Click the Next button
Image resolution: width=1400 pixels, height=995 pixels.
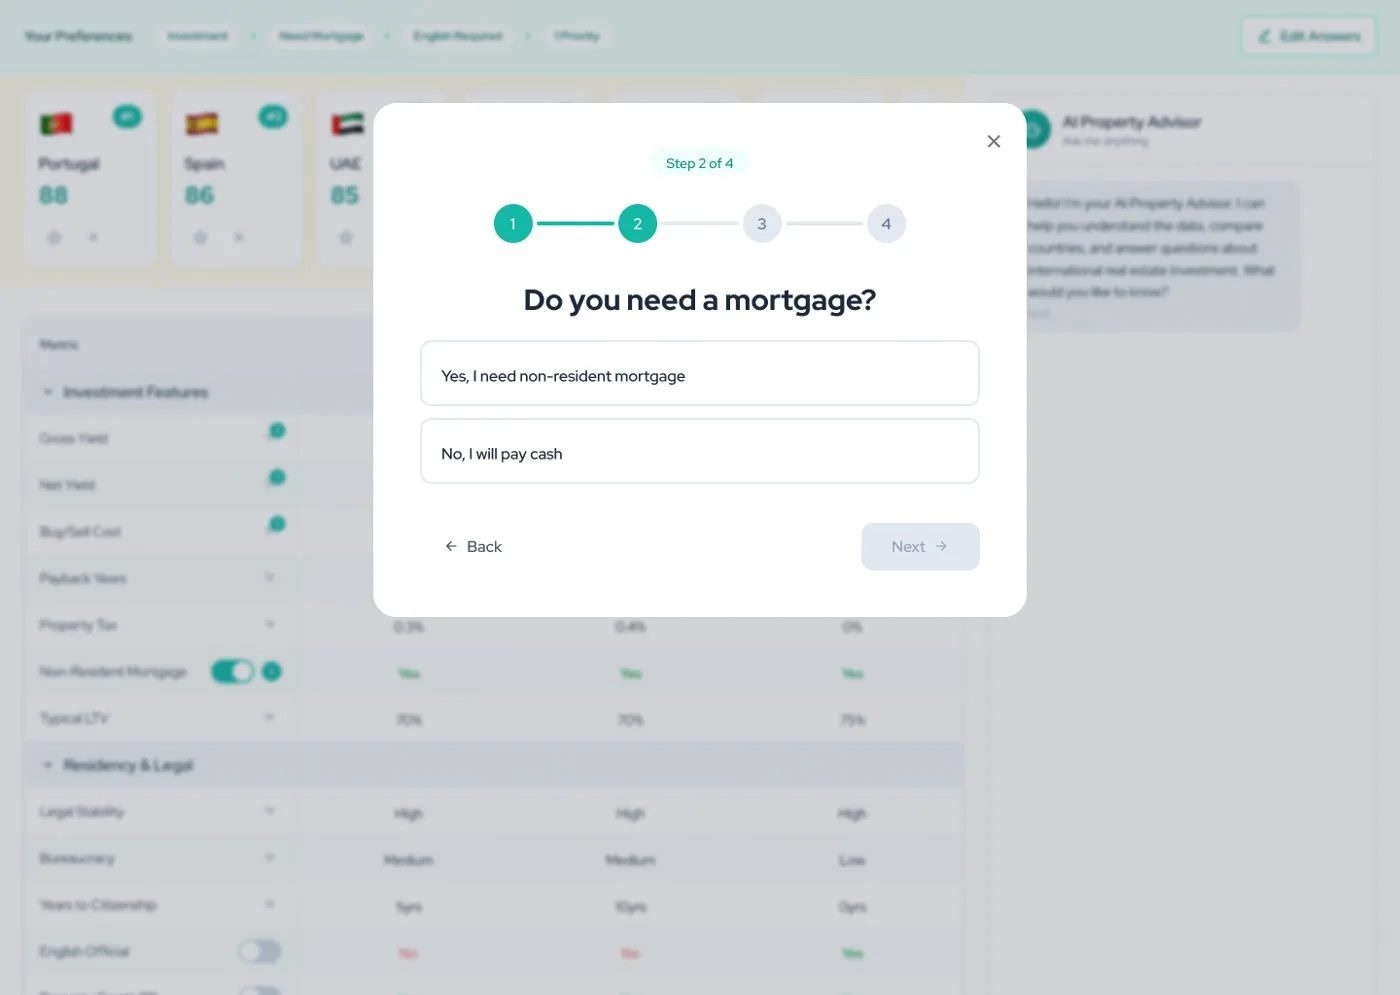[920, 546]
